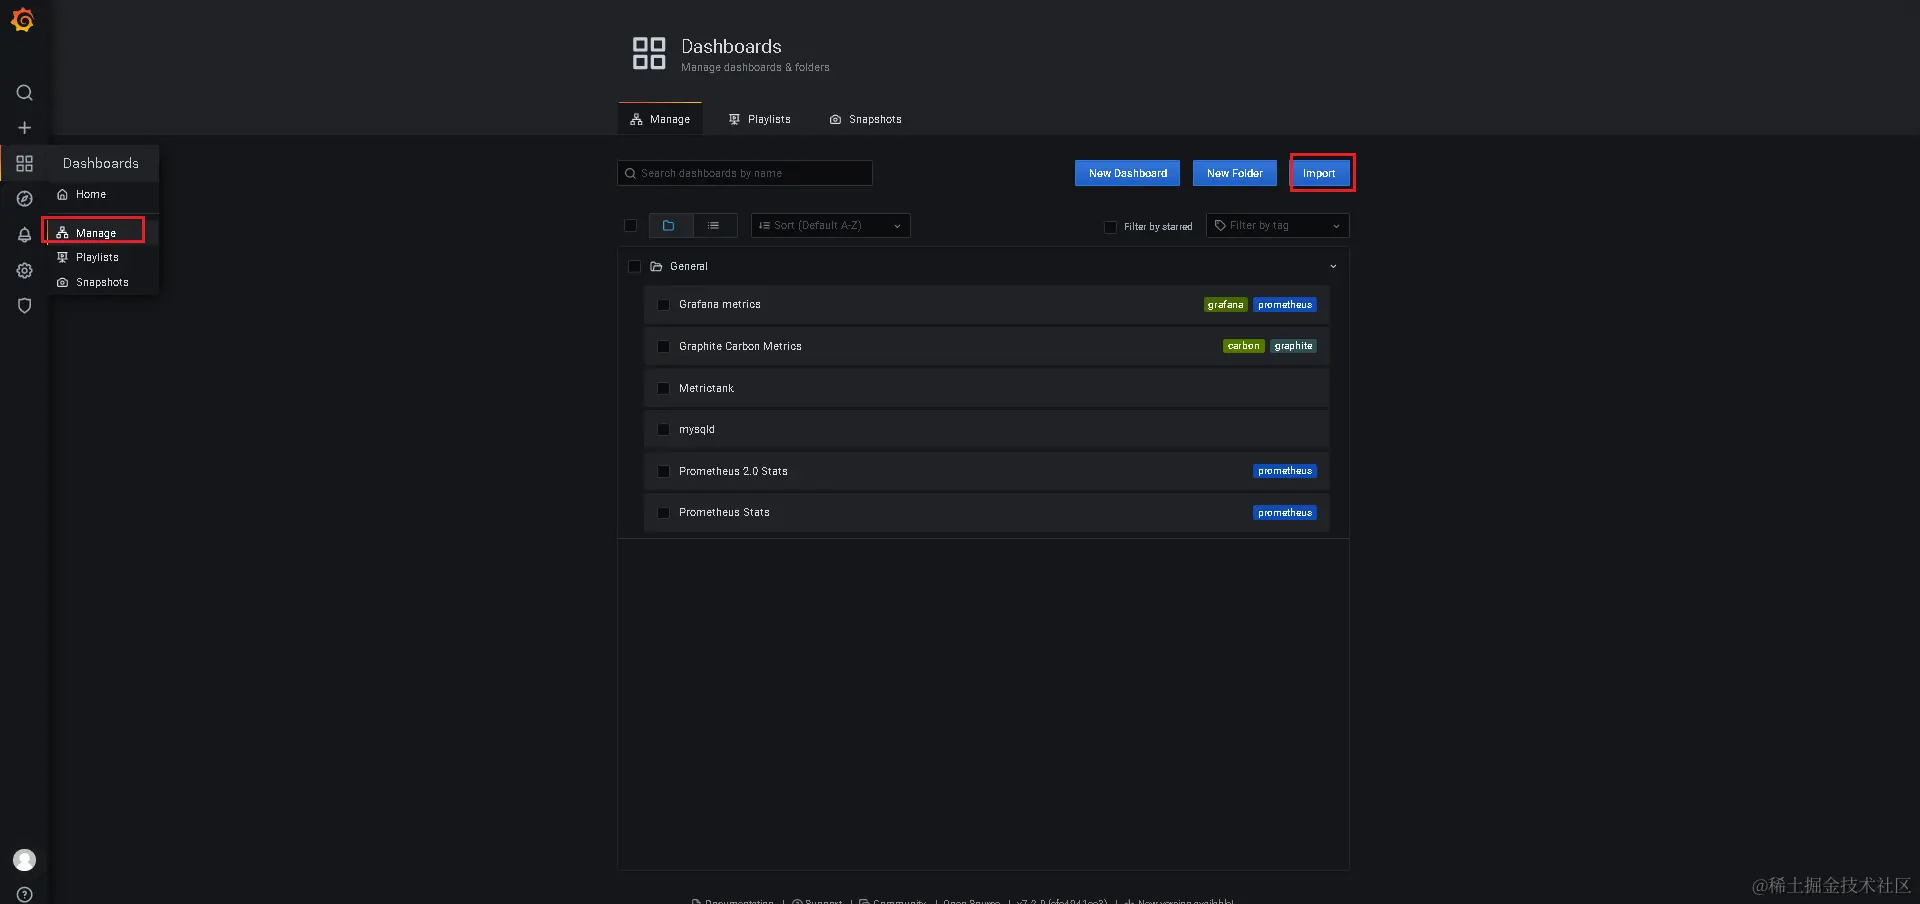Click the New Dashboard button
This screenshot has width=1920, height=904.
[x=1128, y=173]
